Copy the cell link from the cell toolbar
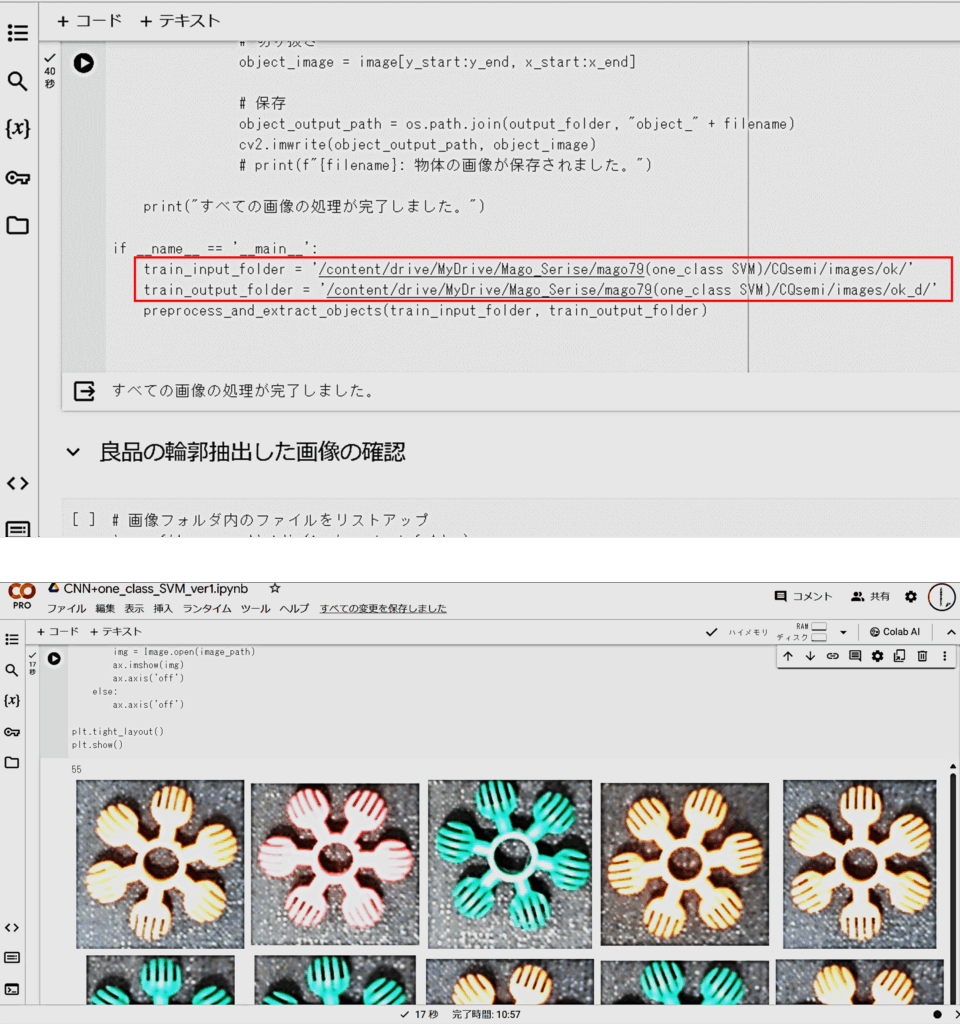This screenshot has width=960, height=1024. pos(832,656)
